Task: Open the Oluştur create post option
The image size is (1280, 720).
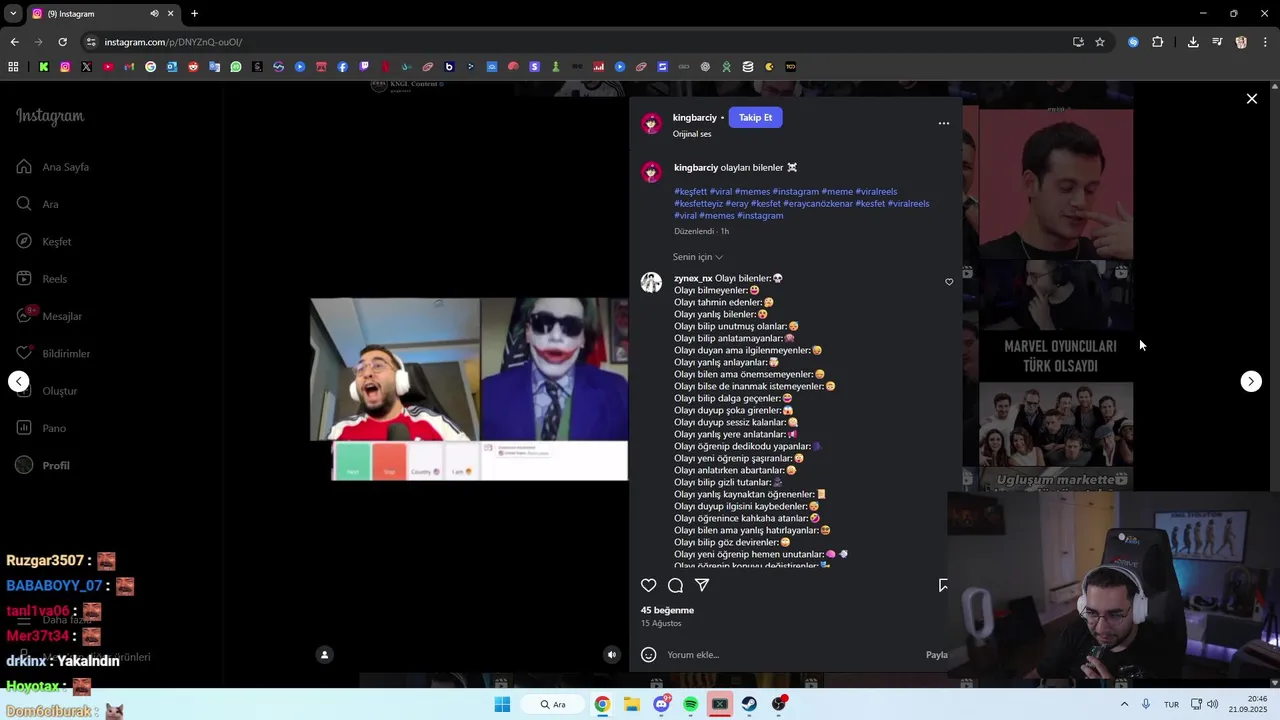Action: pyautogui.click(x=47, y=391)
